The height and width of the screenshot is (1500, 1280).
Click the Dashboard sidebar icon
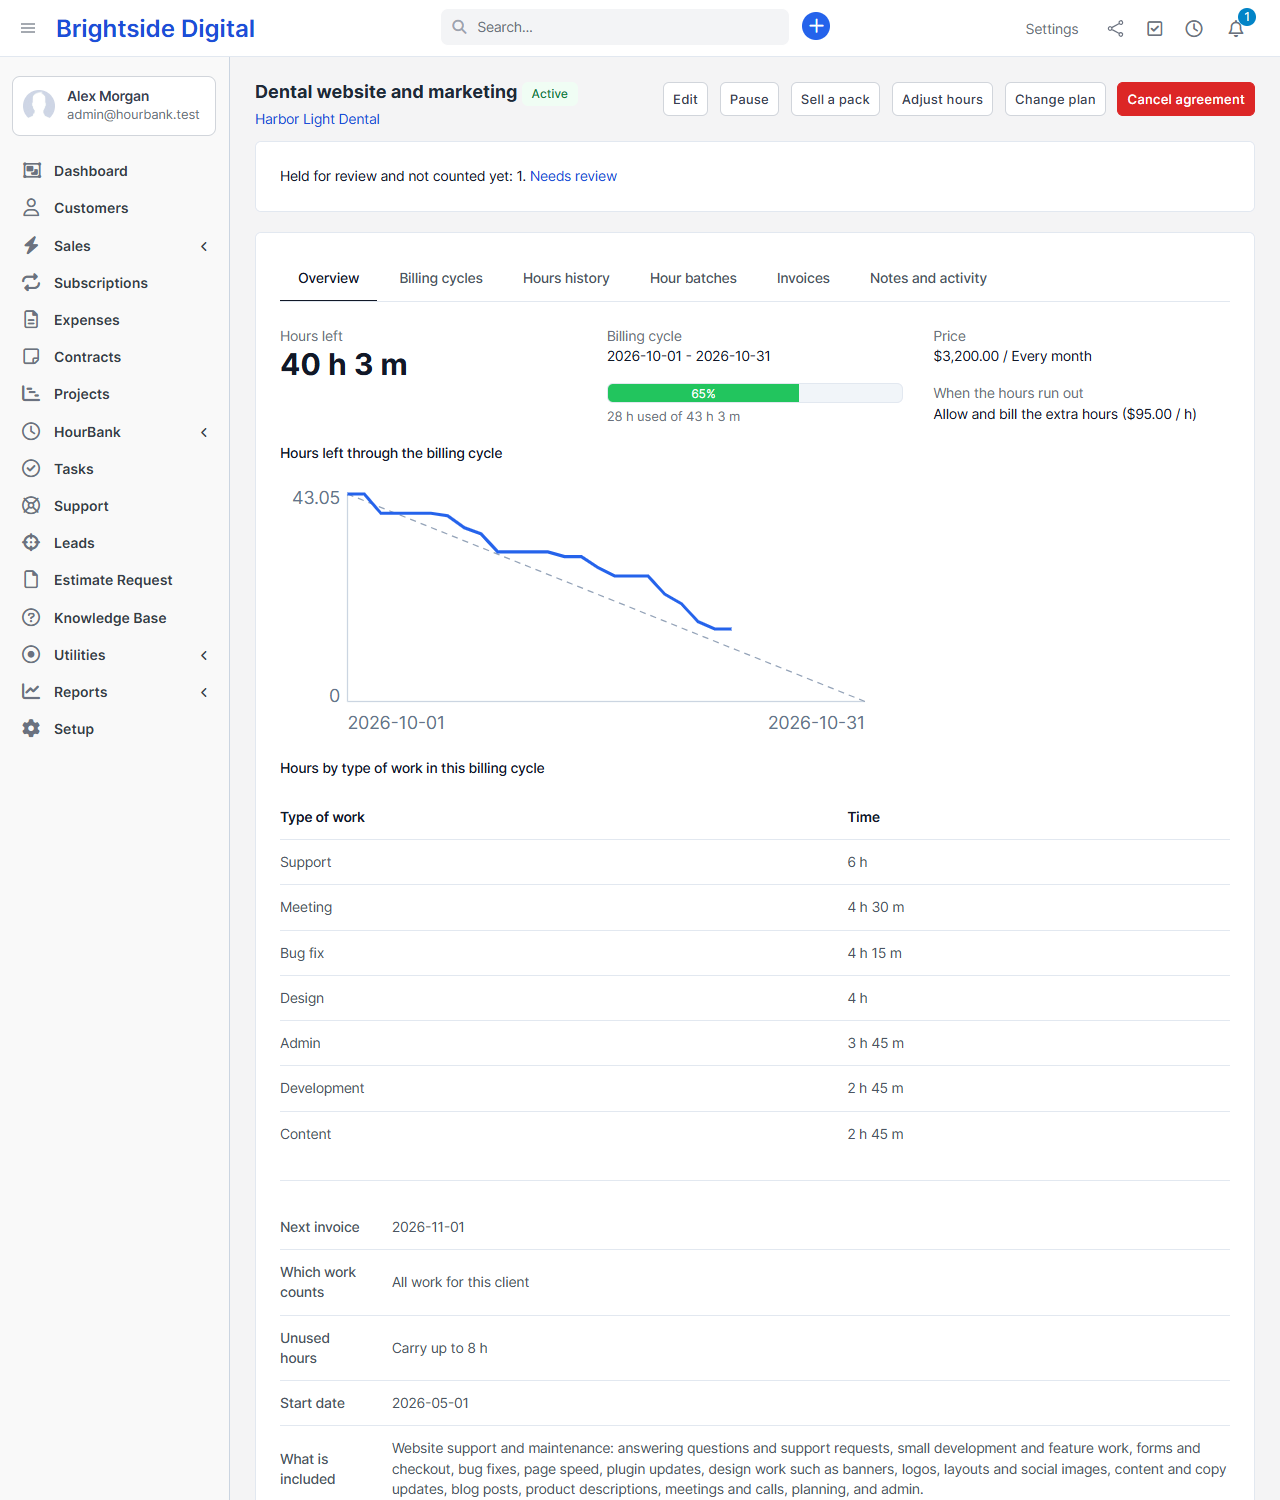pos(32,171)
